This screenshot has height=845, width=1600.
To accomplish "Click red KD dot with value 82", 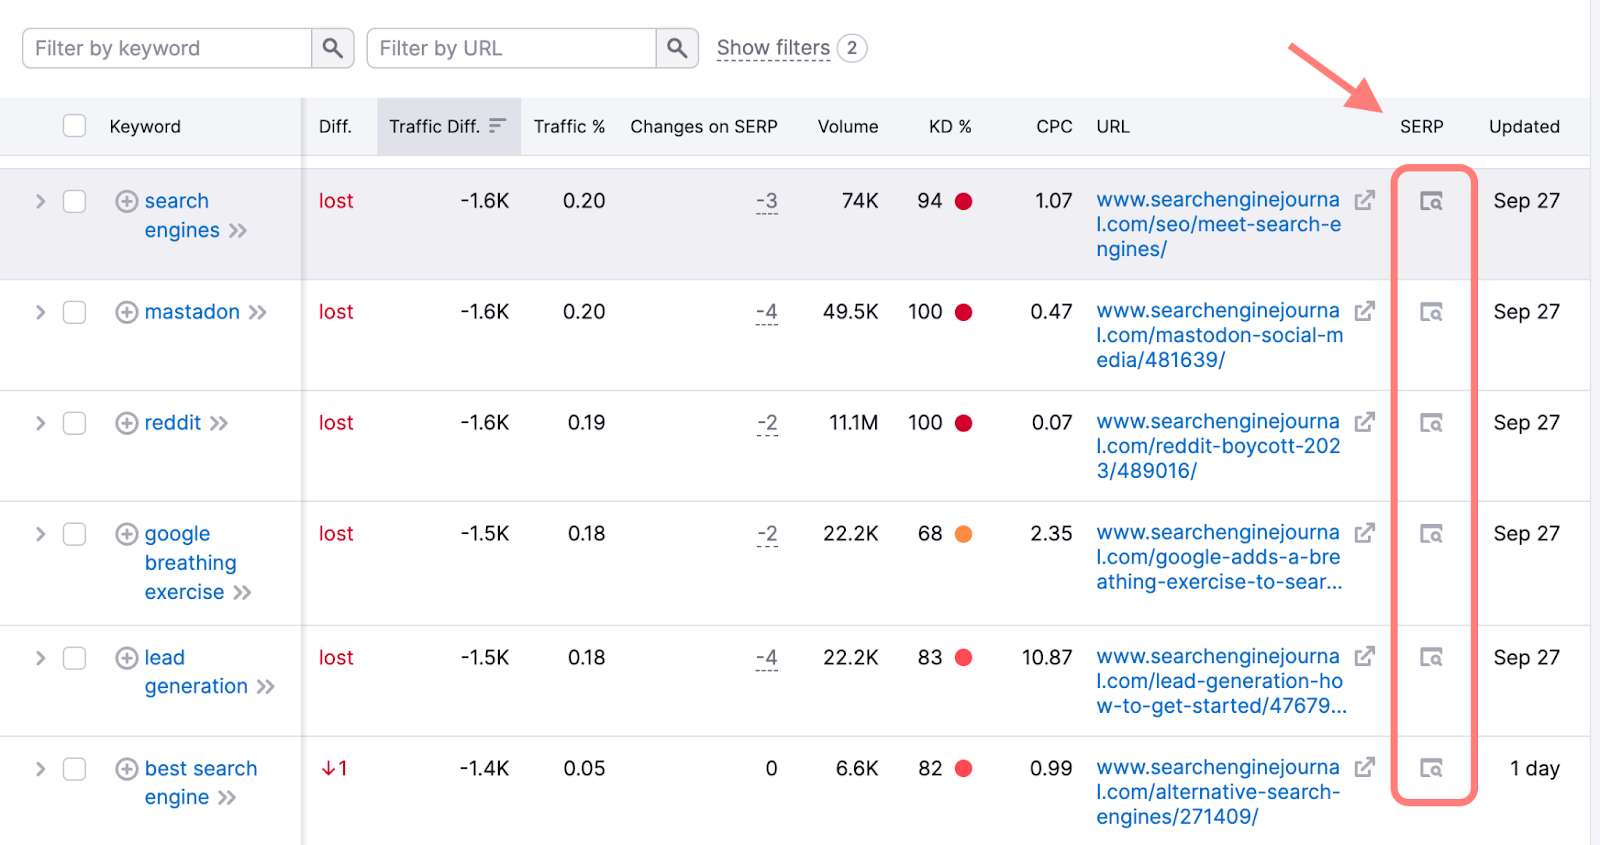I will tap(964, 769).
